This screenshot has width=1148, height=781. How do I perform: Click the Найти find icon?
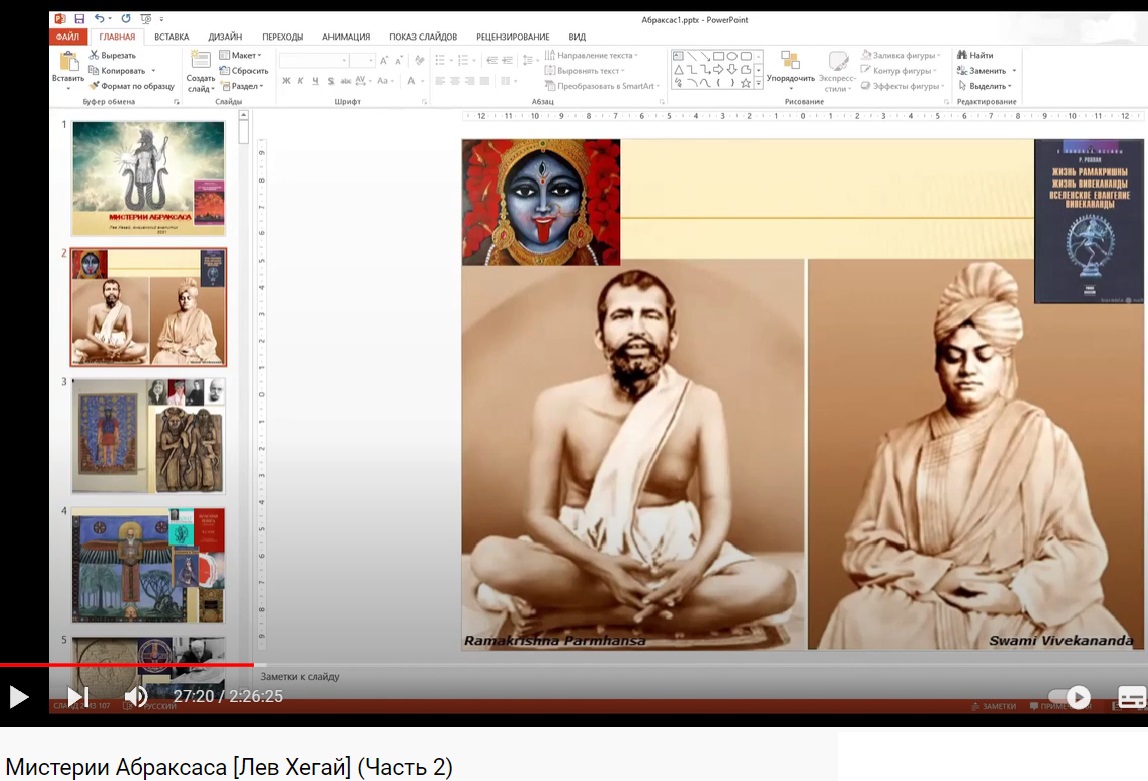coord(962,56)
